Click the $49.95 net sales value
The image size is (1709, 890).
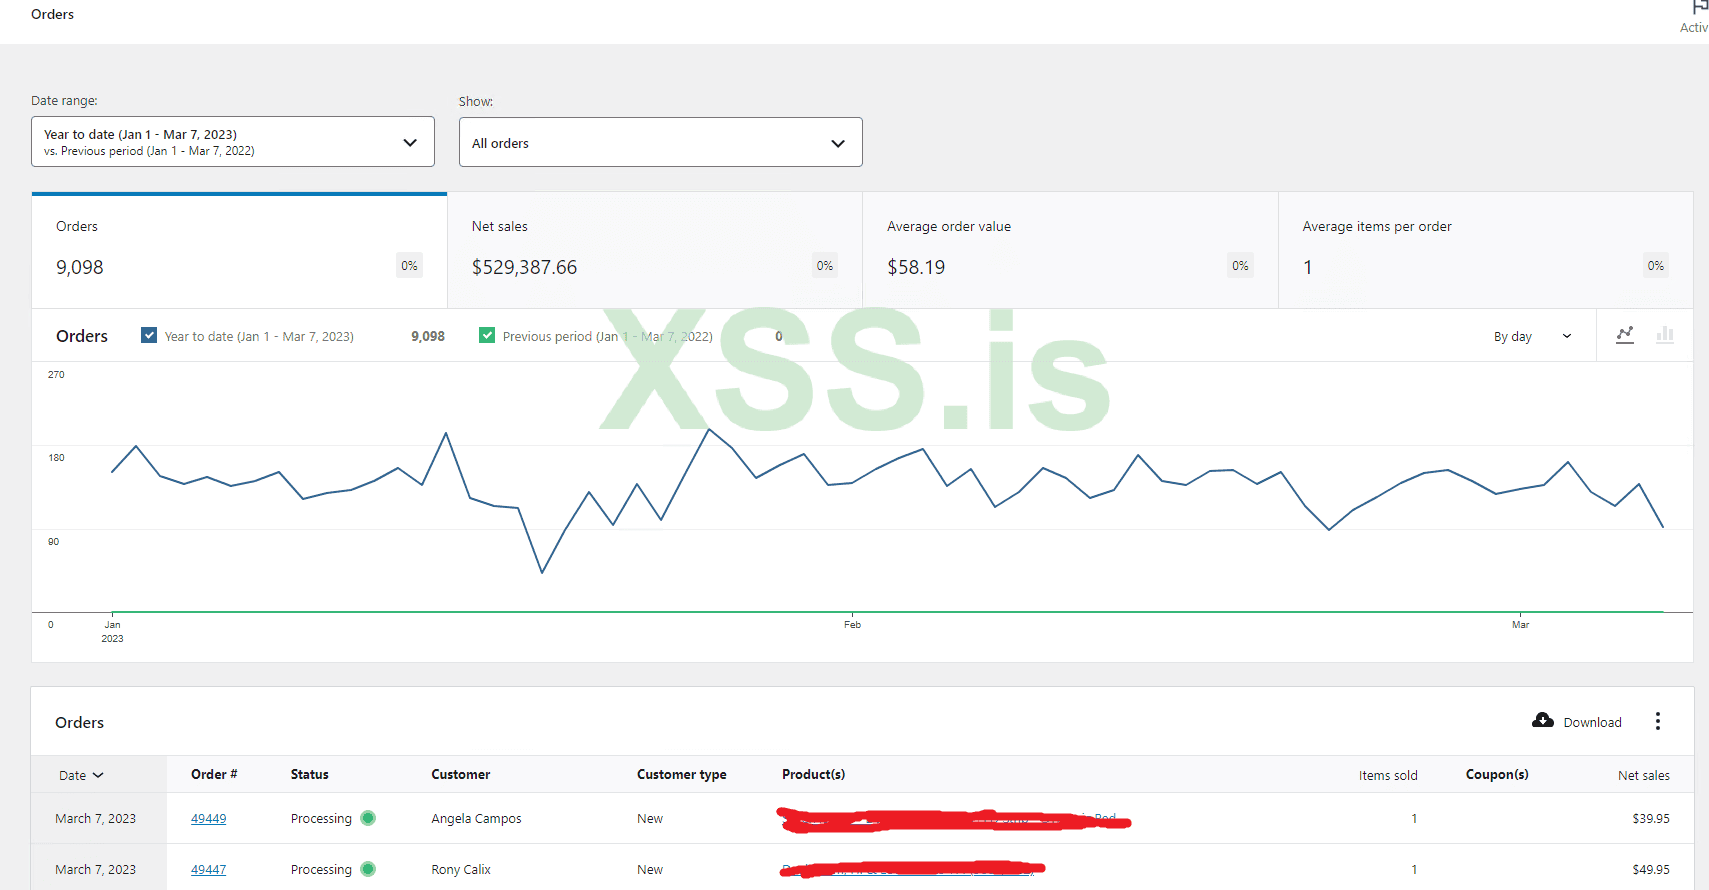click(x=1651, y=869)
